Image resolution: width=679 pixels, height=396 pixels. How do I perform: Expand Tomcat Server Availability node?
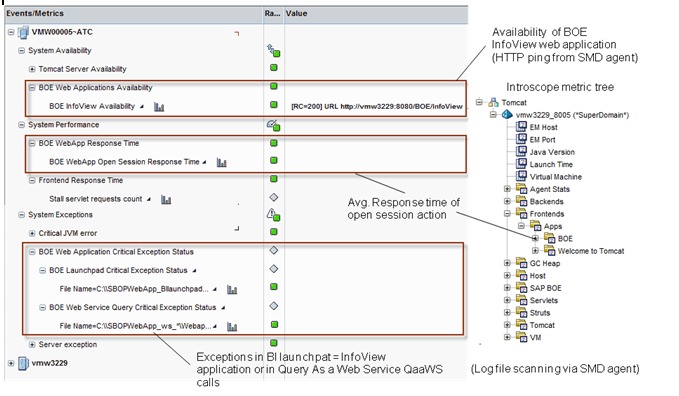32,69
